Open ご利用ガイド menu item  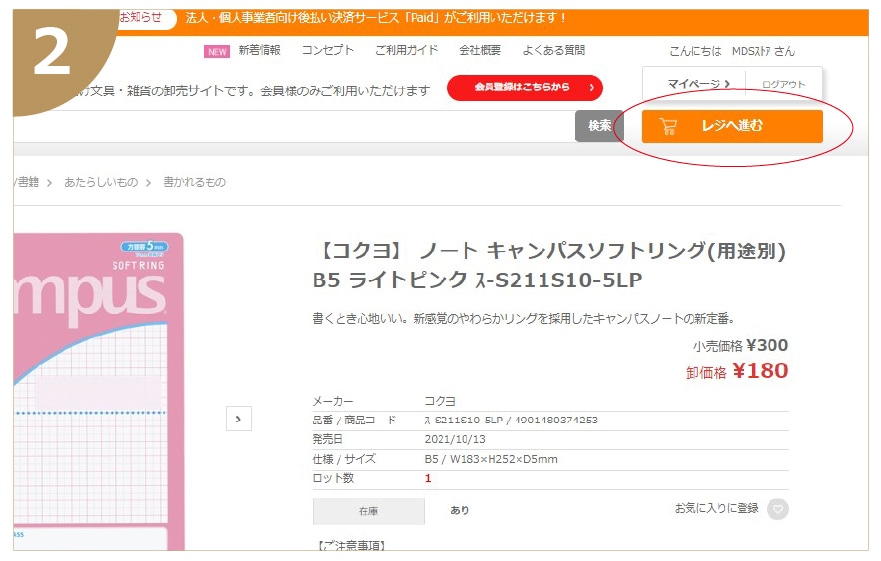coord(406,50)
